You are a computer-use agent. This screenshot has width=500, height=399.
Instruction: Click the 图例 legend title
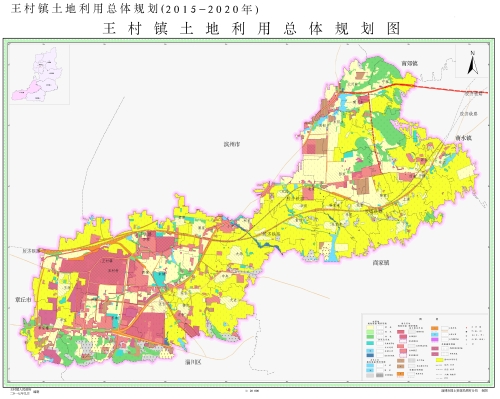pyautogui.click(x=429, y=319)
